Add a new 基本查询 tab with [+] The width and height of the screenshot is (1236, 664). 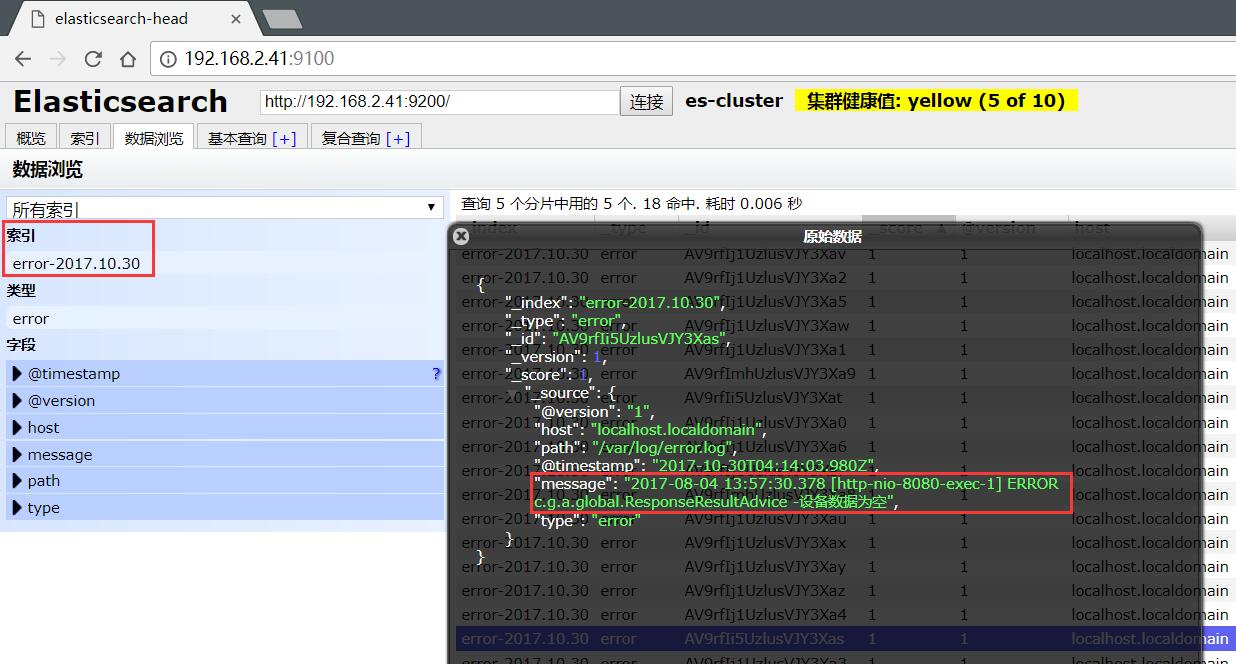284,139
